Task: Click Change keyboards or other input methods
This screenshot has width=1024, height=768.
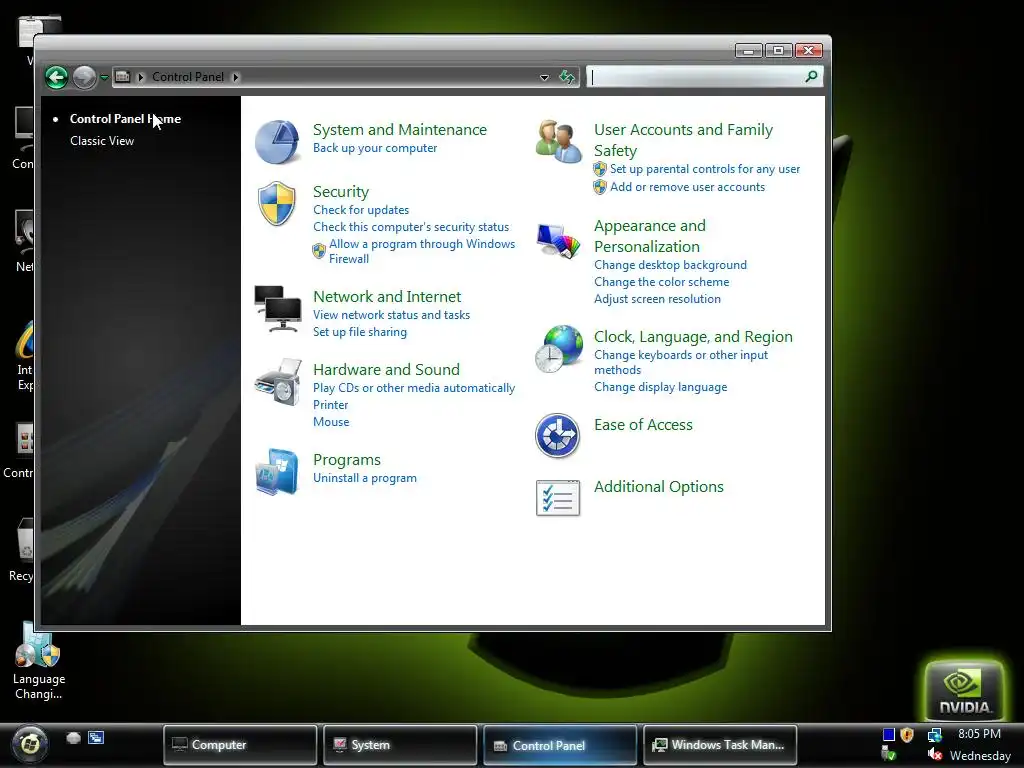Action: pos(681,362)
